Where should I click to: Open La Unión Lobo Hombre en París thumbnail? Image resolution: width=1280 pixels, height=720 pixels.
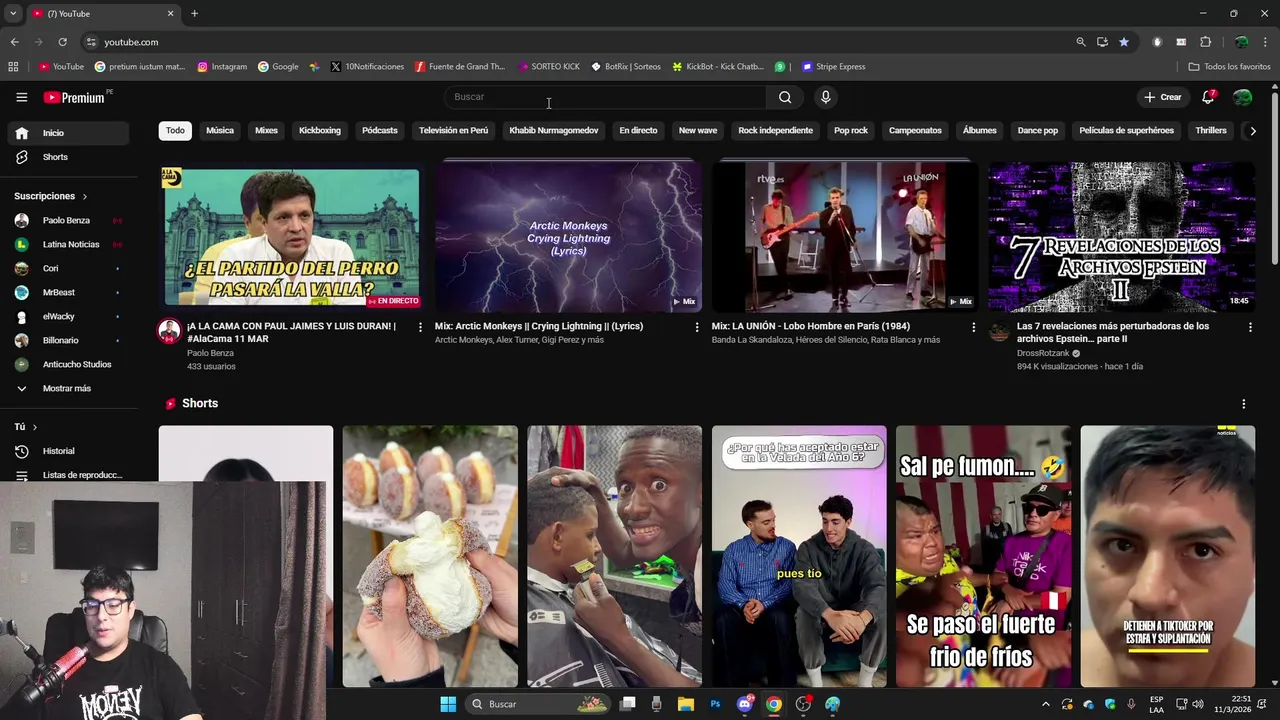point(845,237)
